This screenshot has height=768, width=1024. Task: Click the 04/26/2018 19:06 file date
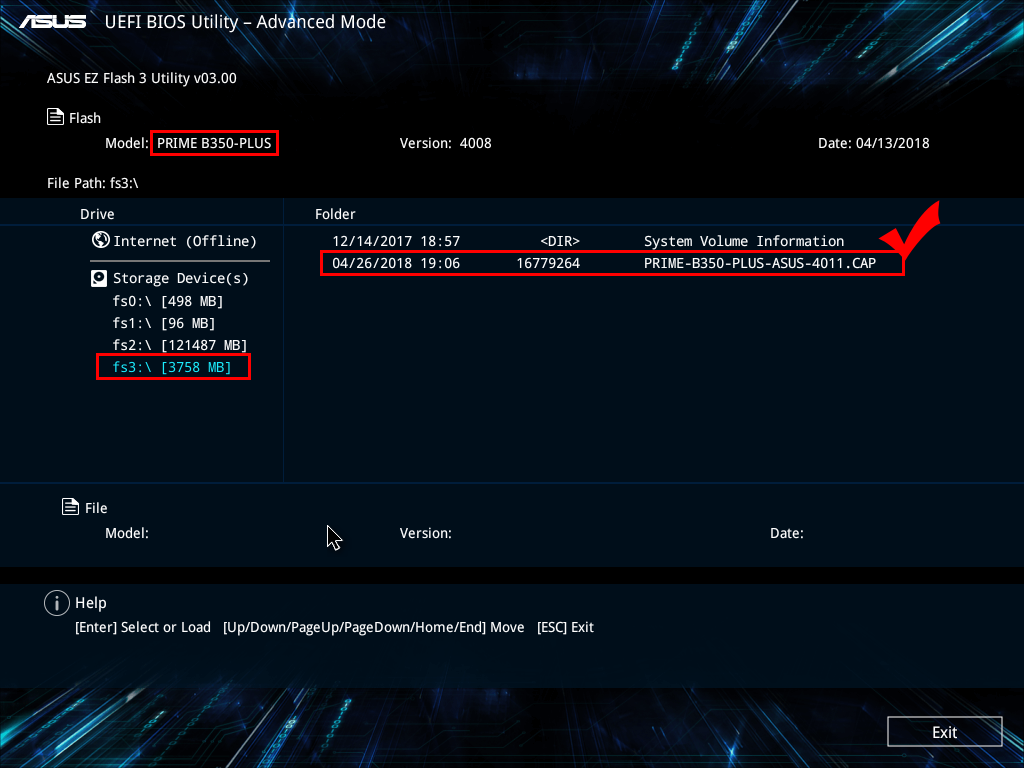click(396, 263)
